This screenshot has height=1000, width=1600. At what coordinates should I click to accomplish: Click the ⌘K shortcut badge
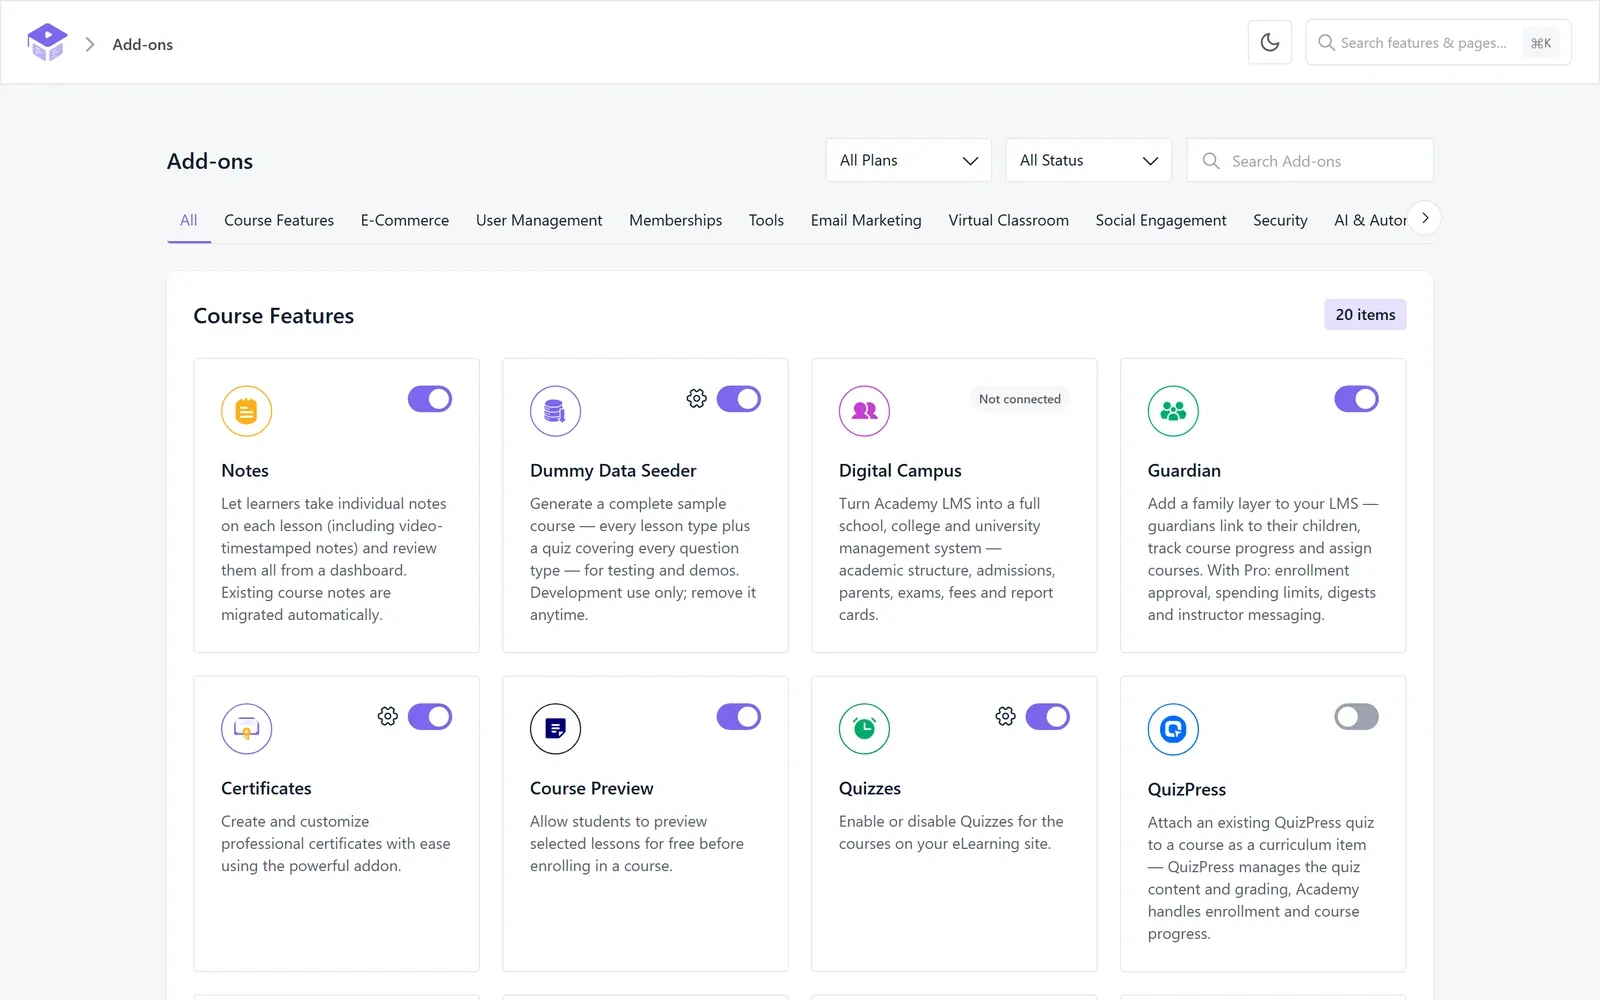1541,43
